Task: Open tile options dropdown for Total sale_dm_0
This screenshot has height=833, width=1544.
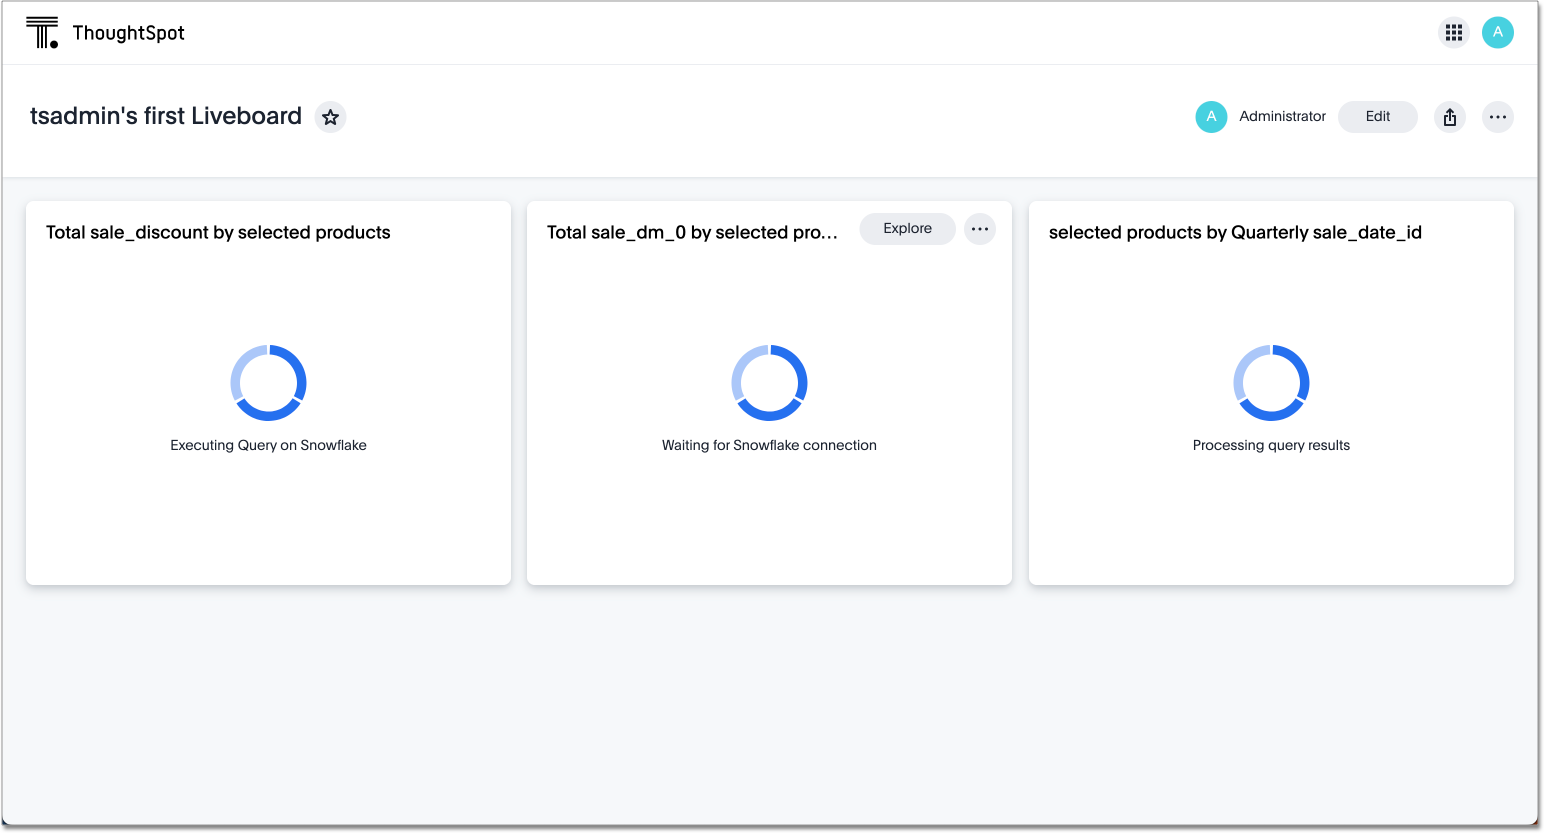Action: coord(979,229)
